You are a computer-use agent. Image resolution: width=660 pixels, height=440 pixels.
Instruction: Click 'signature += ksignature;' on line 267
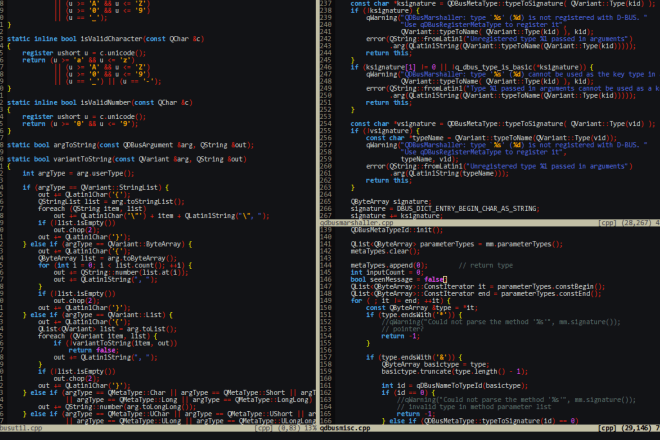coord(397,216)
